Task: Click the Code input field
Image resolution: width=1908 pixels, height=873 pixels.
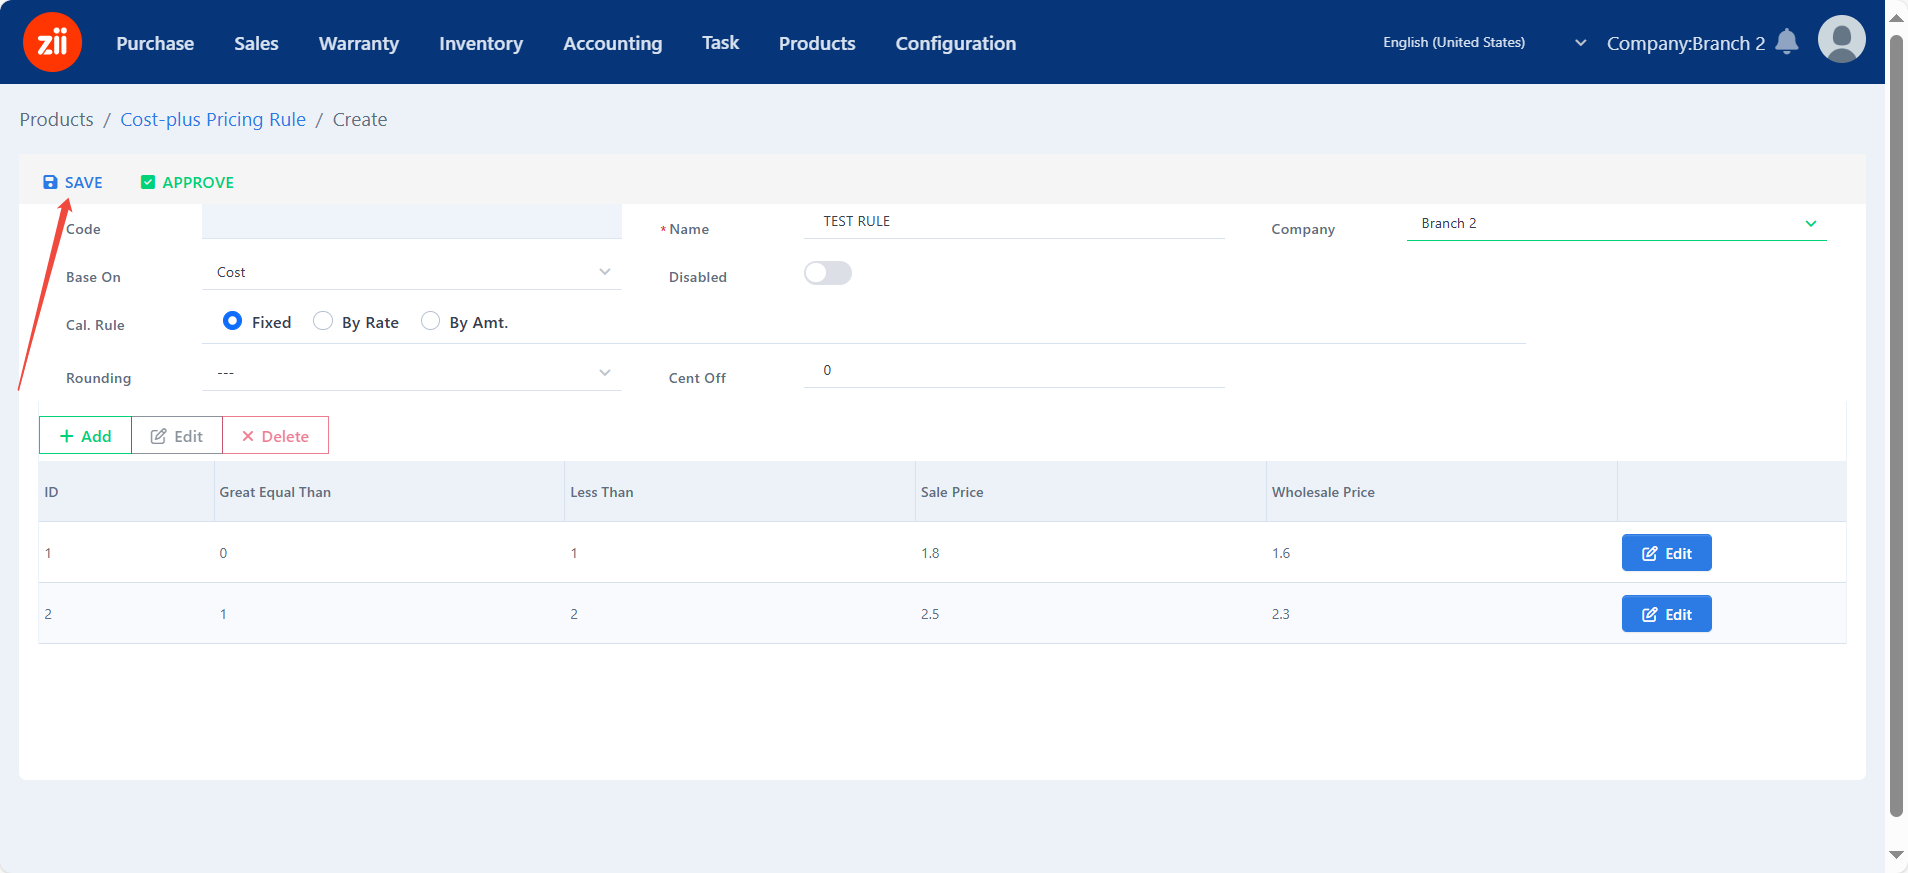Action: pos(412,221)
